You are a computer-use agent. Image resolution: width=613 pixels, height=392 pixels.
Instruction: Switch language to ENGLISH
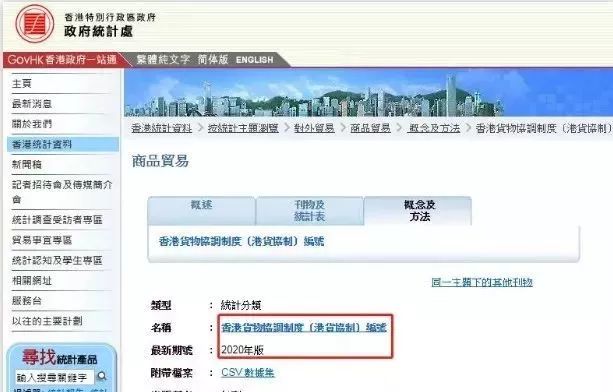(x=255, y=60)
